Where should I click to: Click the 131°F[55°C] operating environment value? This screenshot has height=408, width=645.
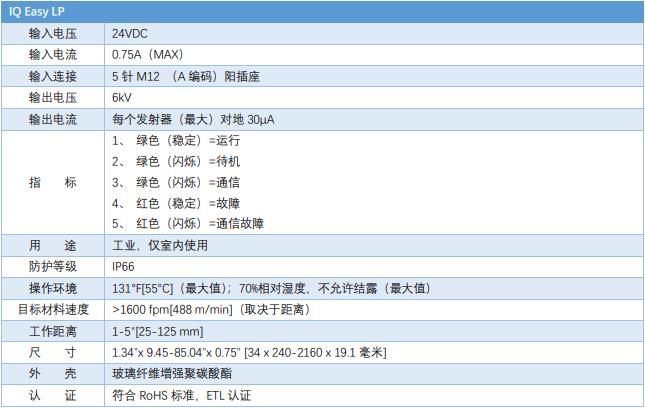click(x=271, y=288)
